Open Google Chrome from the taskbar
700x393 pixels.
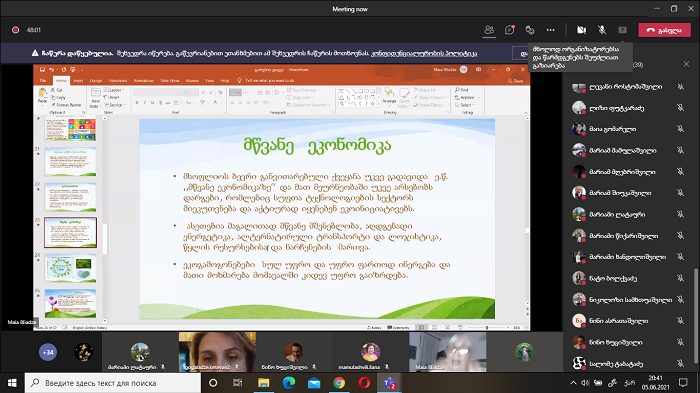point(339,383)
